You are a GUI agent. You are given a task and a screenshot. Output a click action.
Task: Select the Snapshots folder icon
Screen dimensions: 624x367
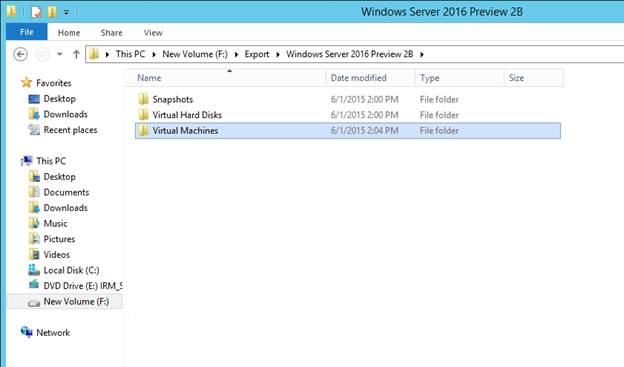tap(143, 99)
